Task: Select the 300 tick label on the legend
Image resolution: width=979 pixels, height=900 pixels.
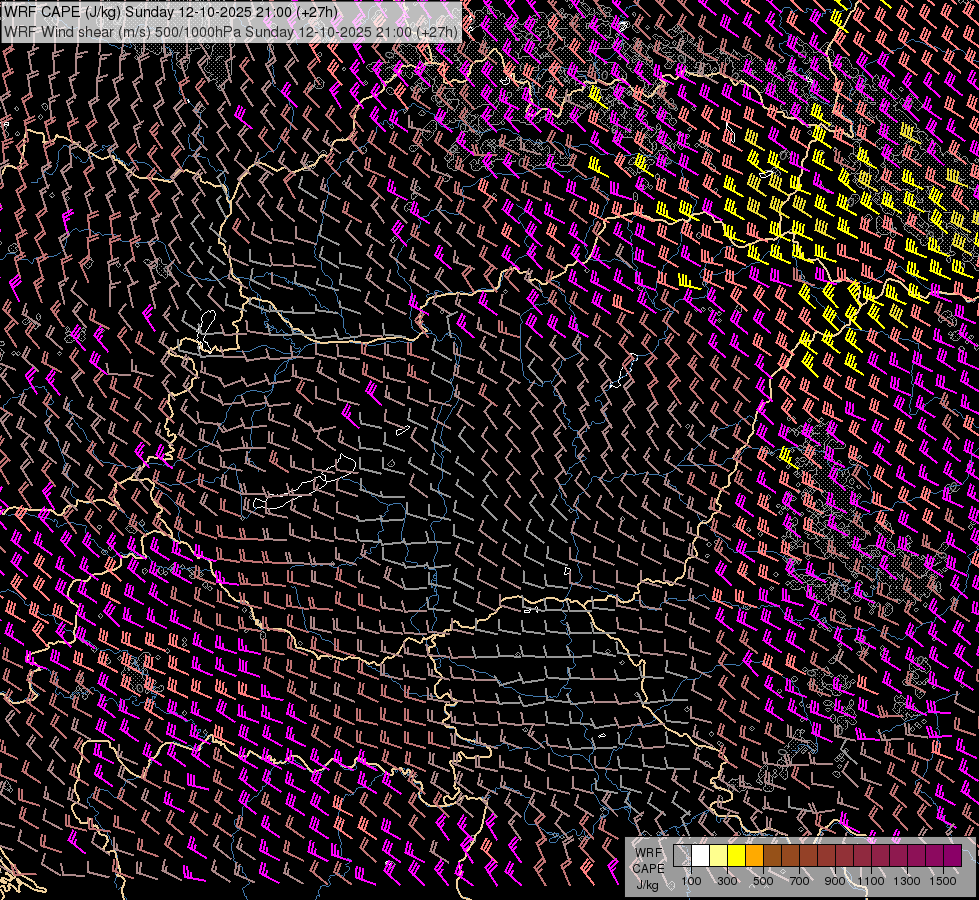Action: pos(727,881)
